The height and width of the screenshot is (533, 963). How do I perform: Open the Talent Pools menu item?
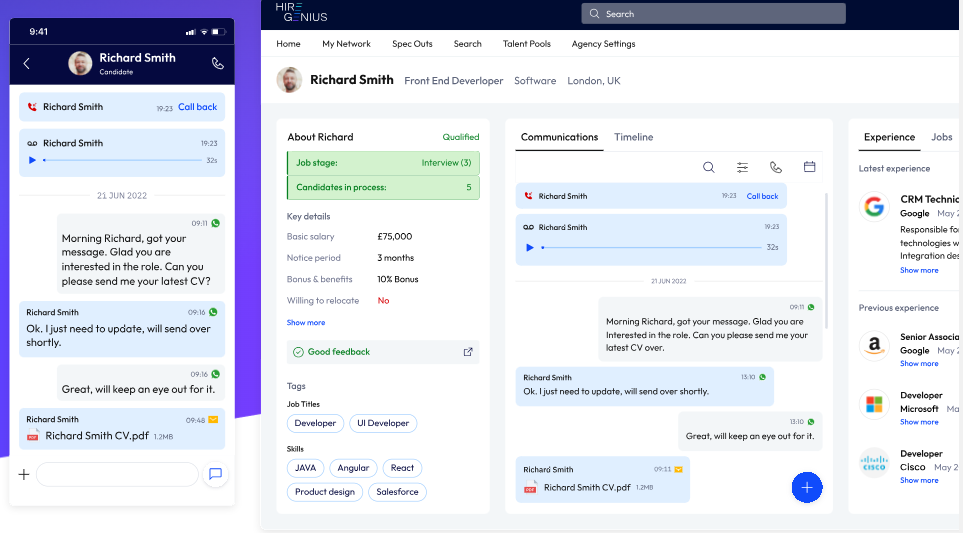click(x=526, y=44)
